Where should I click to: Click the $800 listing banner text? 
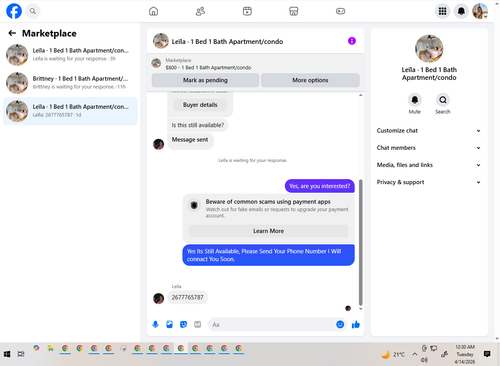click(x=208, y=68)
